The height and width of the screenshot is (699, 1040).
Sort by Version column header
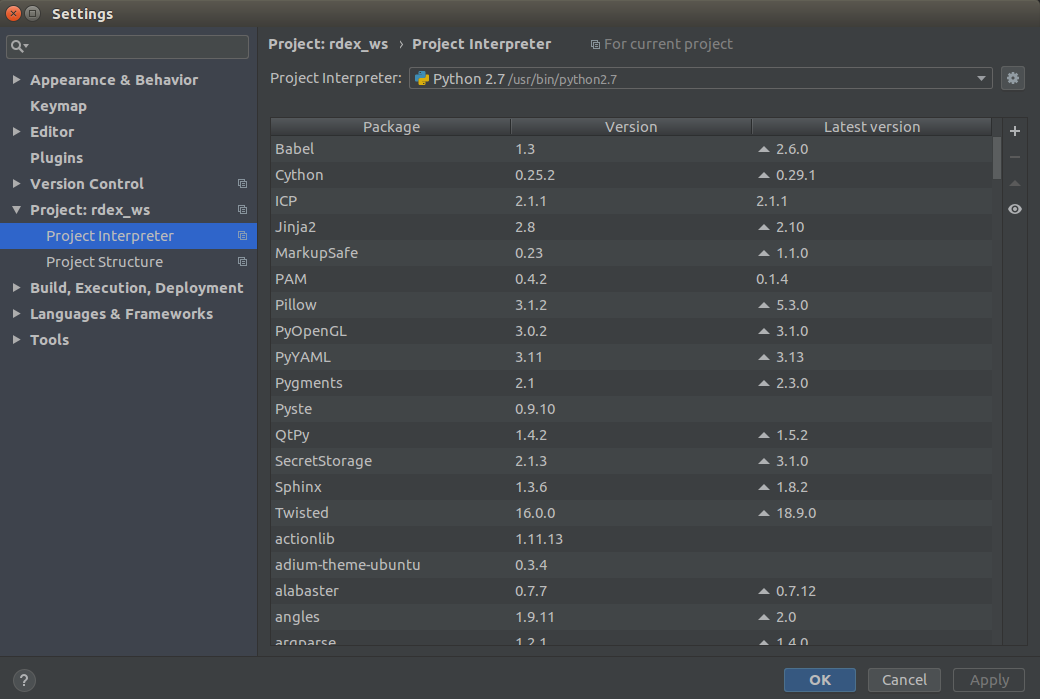point(631,127)
